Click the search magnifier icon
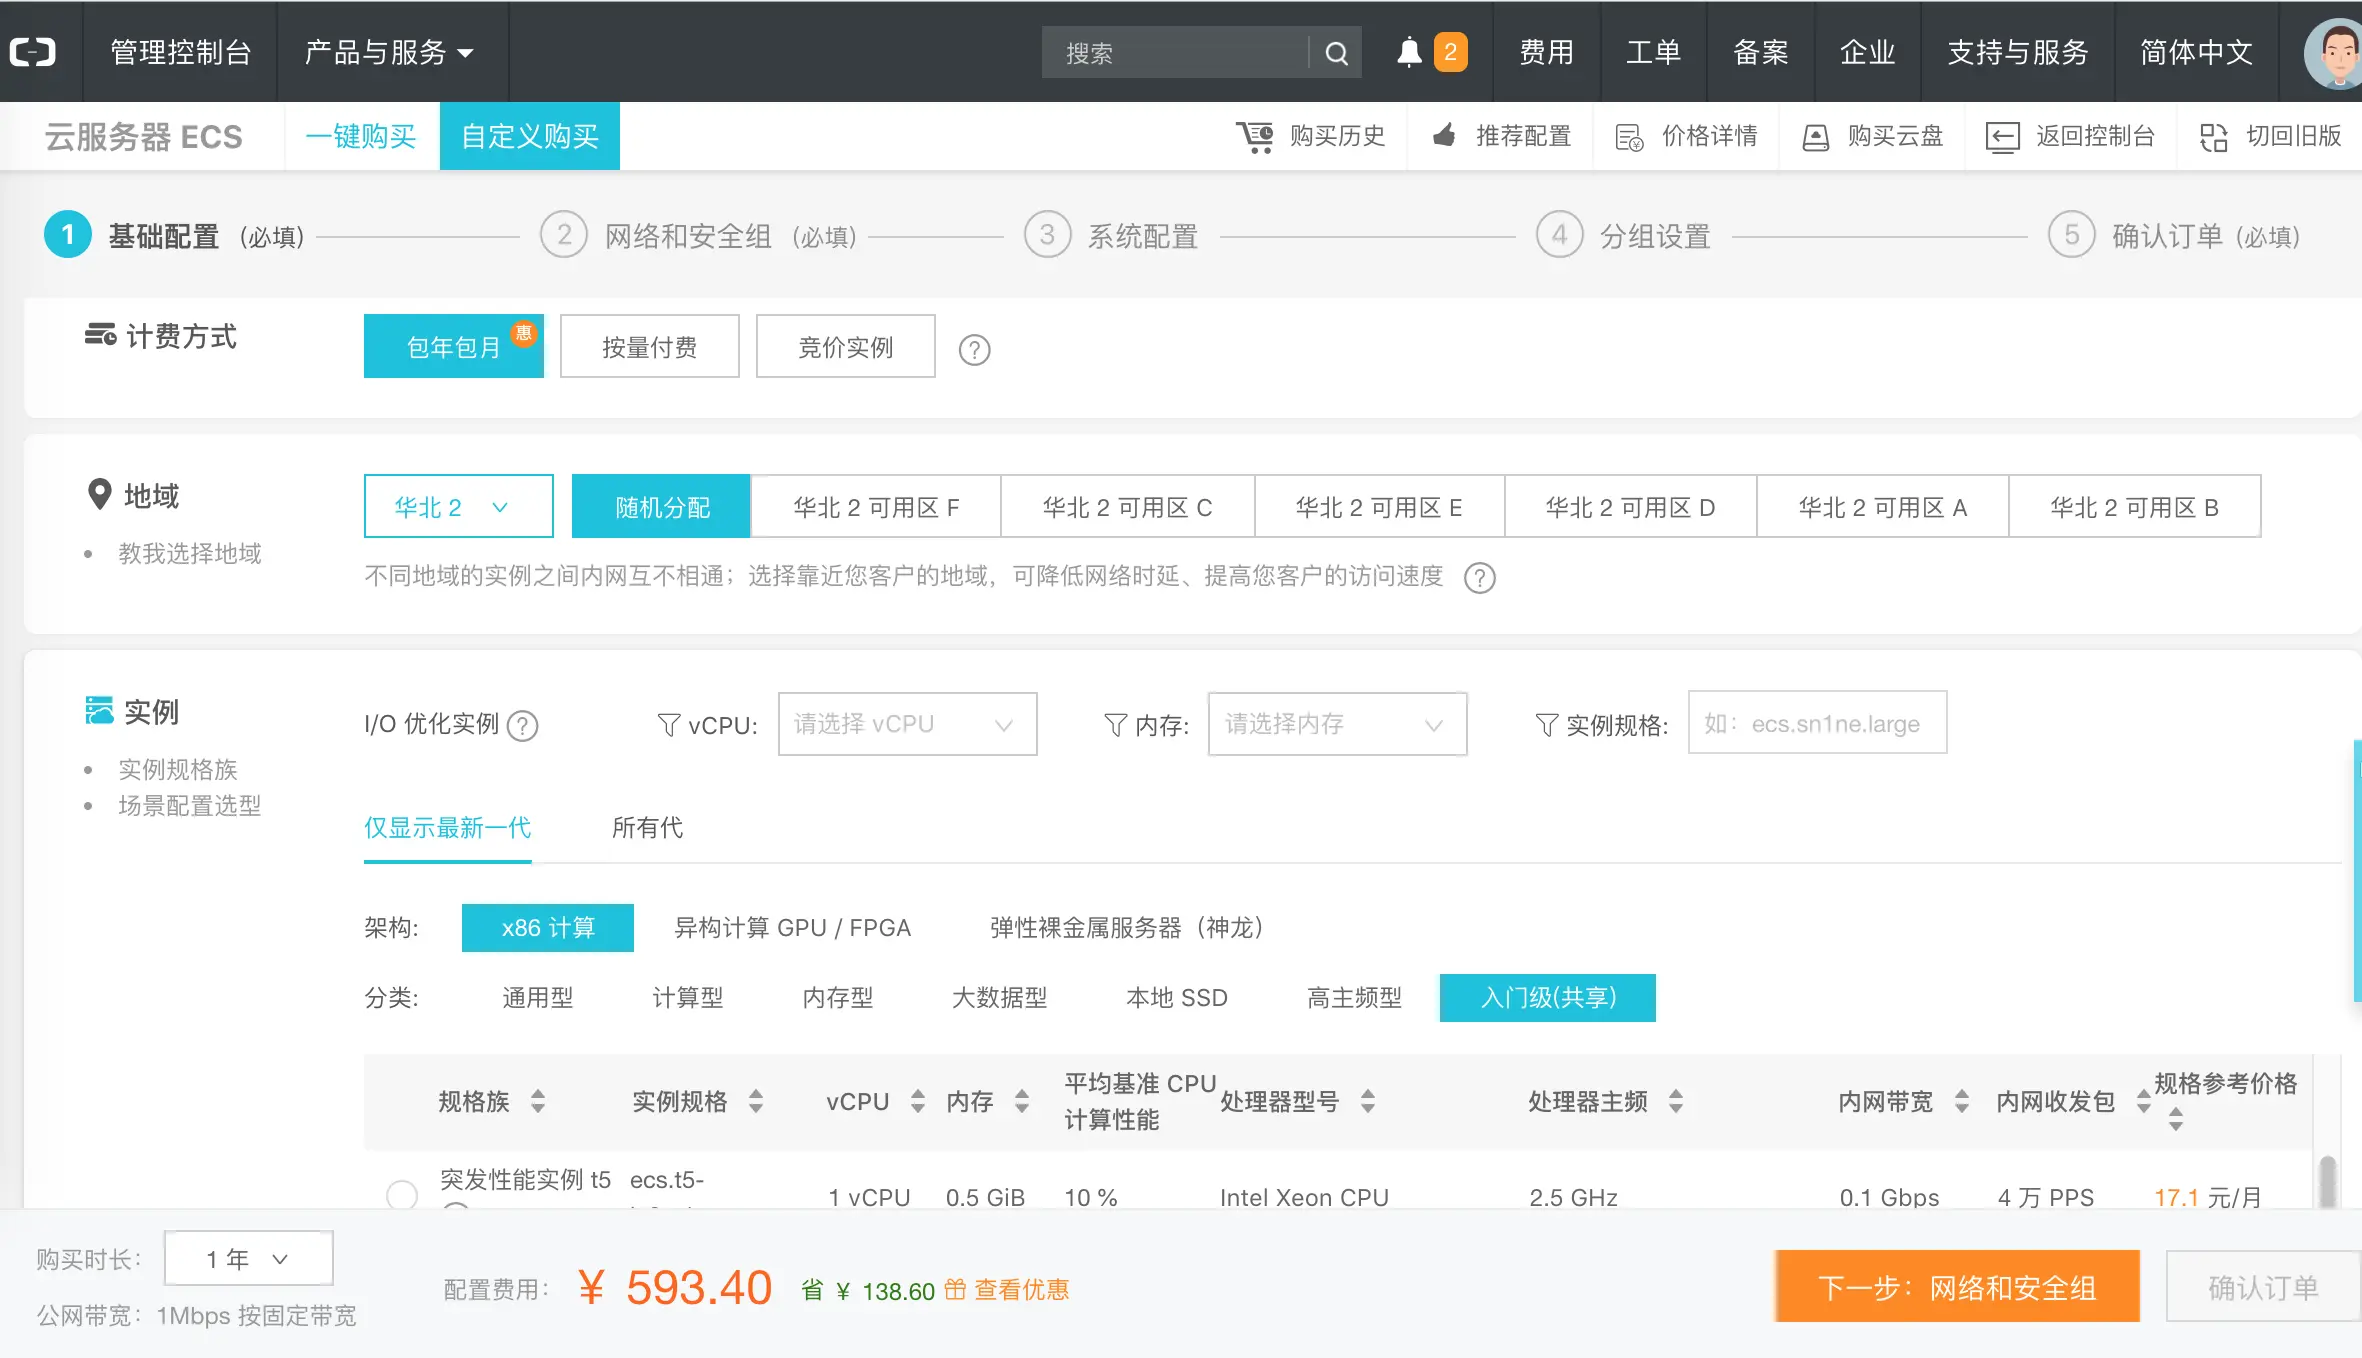 pyautogui.click(x=1336, y=53)
